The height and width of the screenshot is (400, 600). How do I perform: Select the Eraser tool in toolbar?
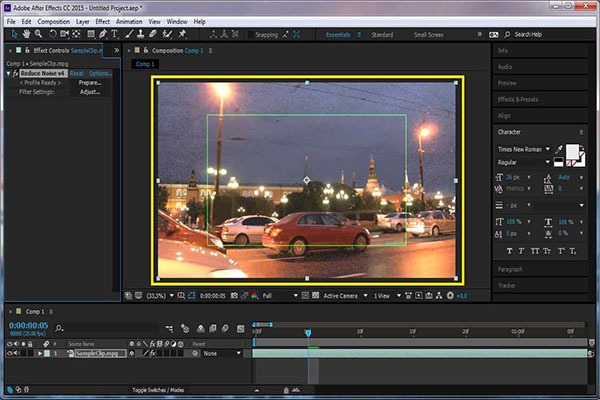153,34
